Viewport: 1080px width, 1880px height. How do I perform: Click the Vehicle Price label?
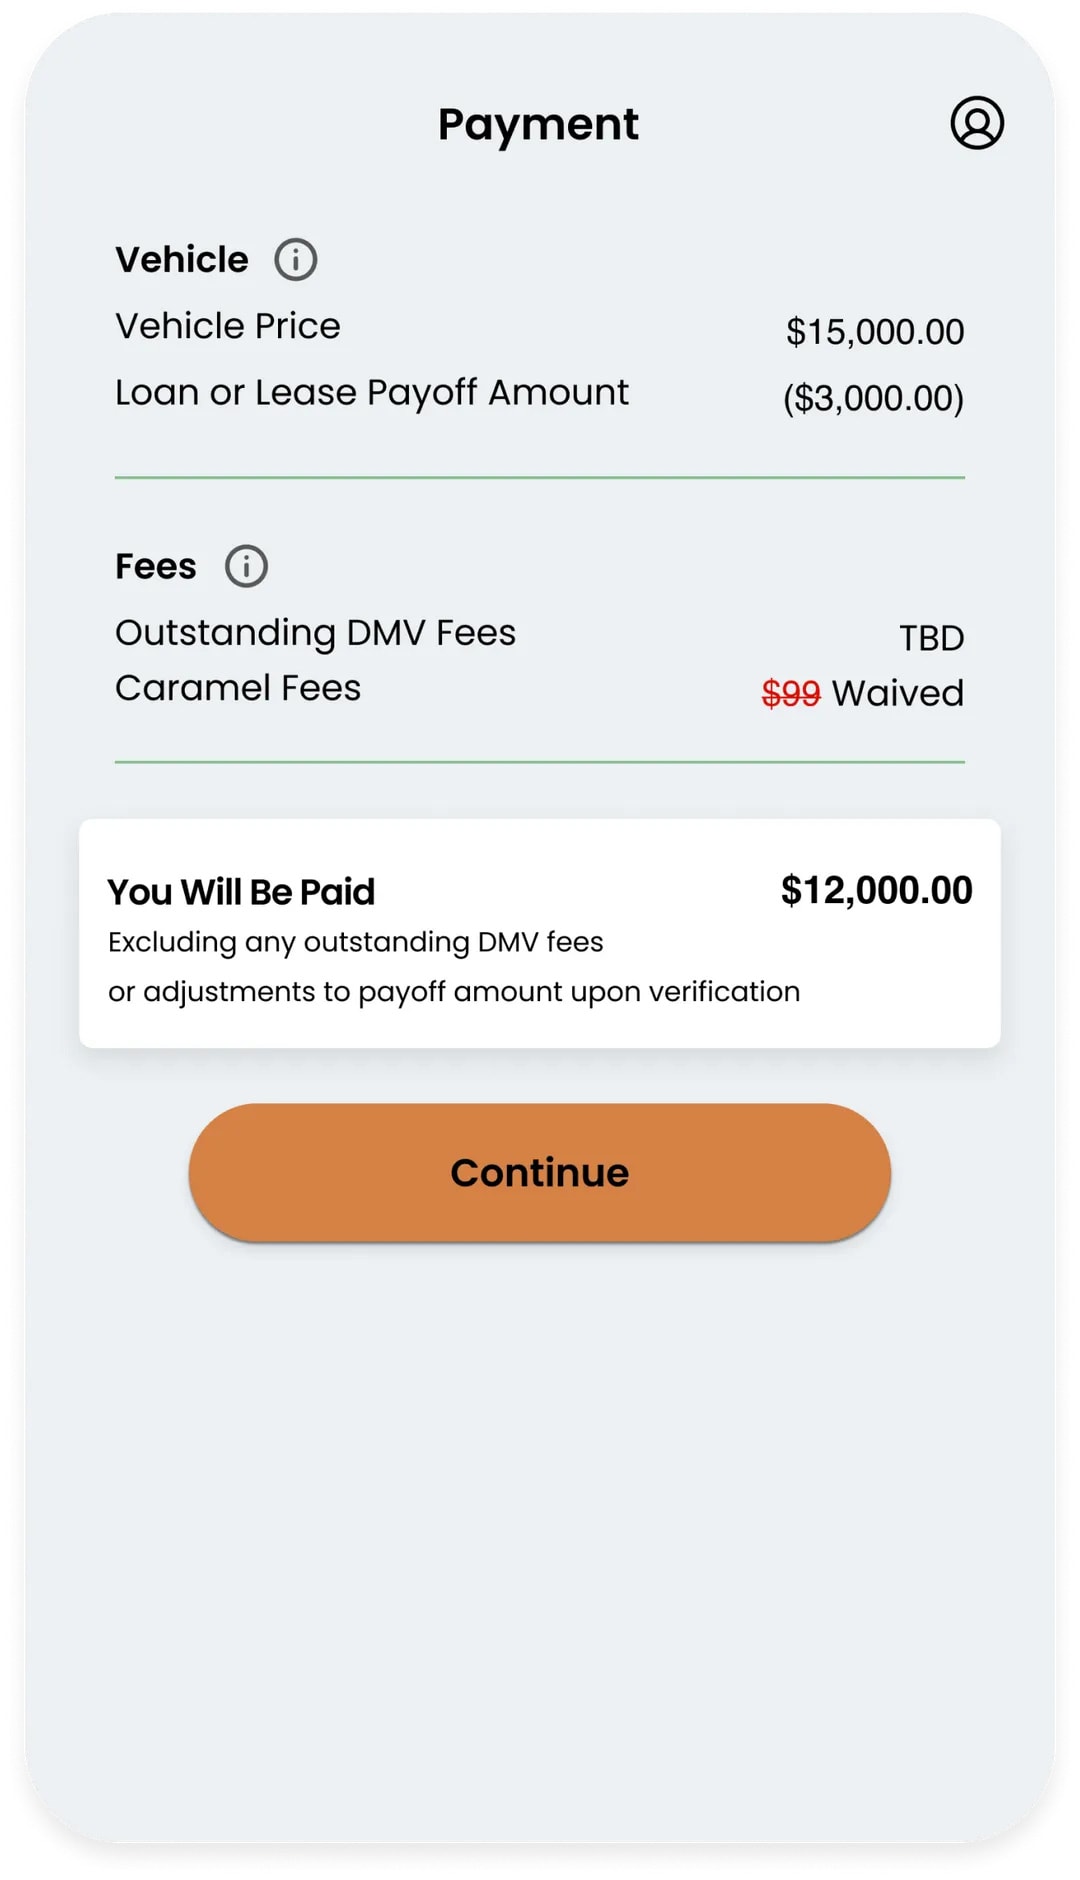(228, 326)
